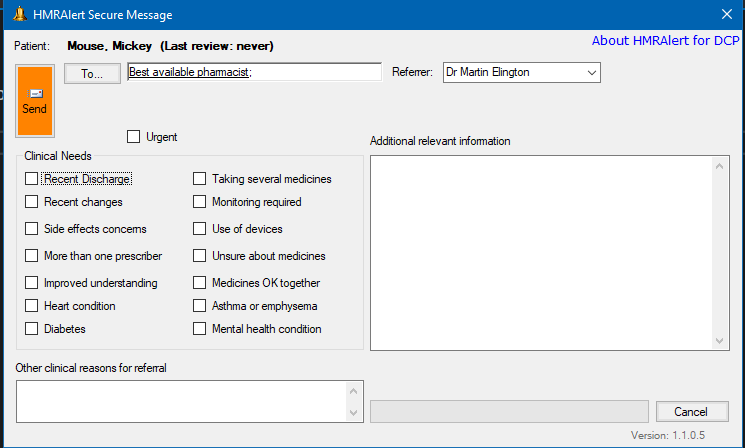This screenshot has width=745, height=448.
Task: Click the orange Send envelope button
Action: tap(34, 101)
